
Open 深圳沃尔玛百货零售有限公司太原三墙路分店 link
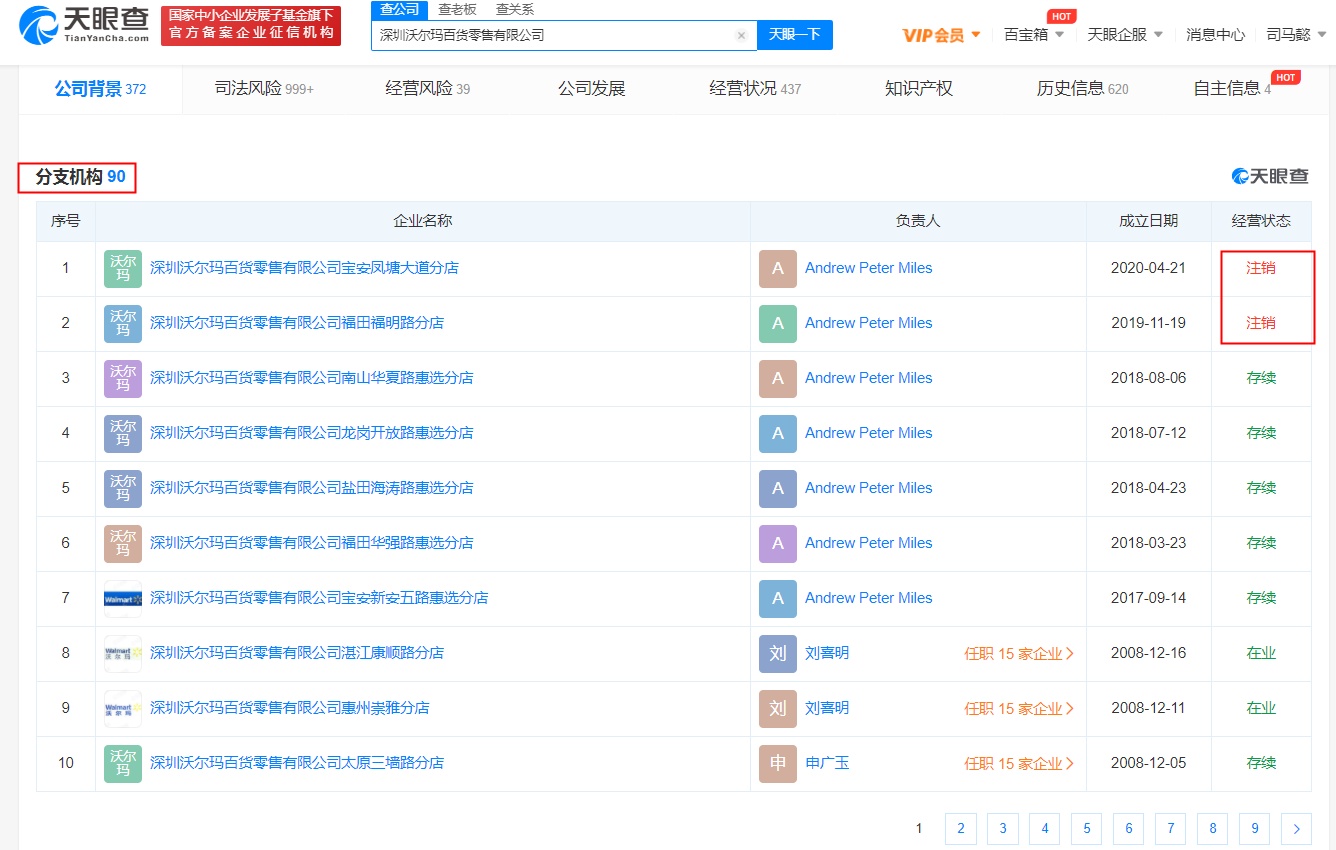click(x=297, y=763)
